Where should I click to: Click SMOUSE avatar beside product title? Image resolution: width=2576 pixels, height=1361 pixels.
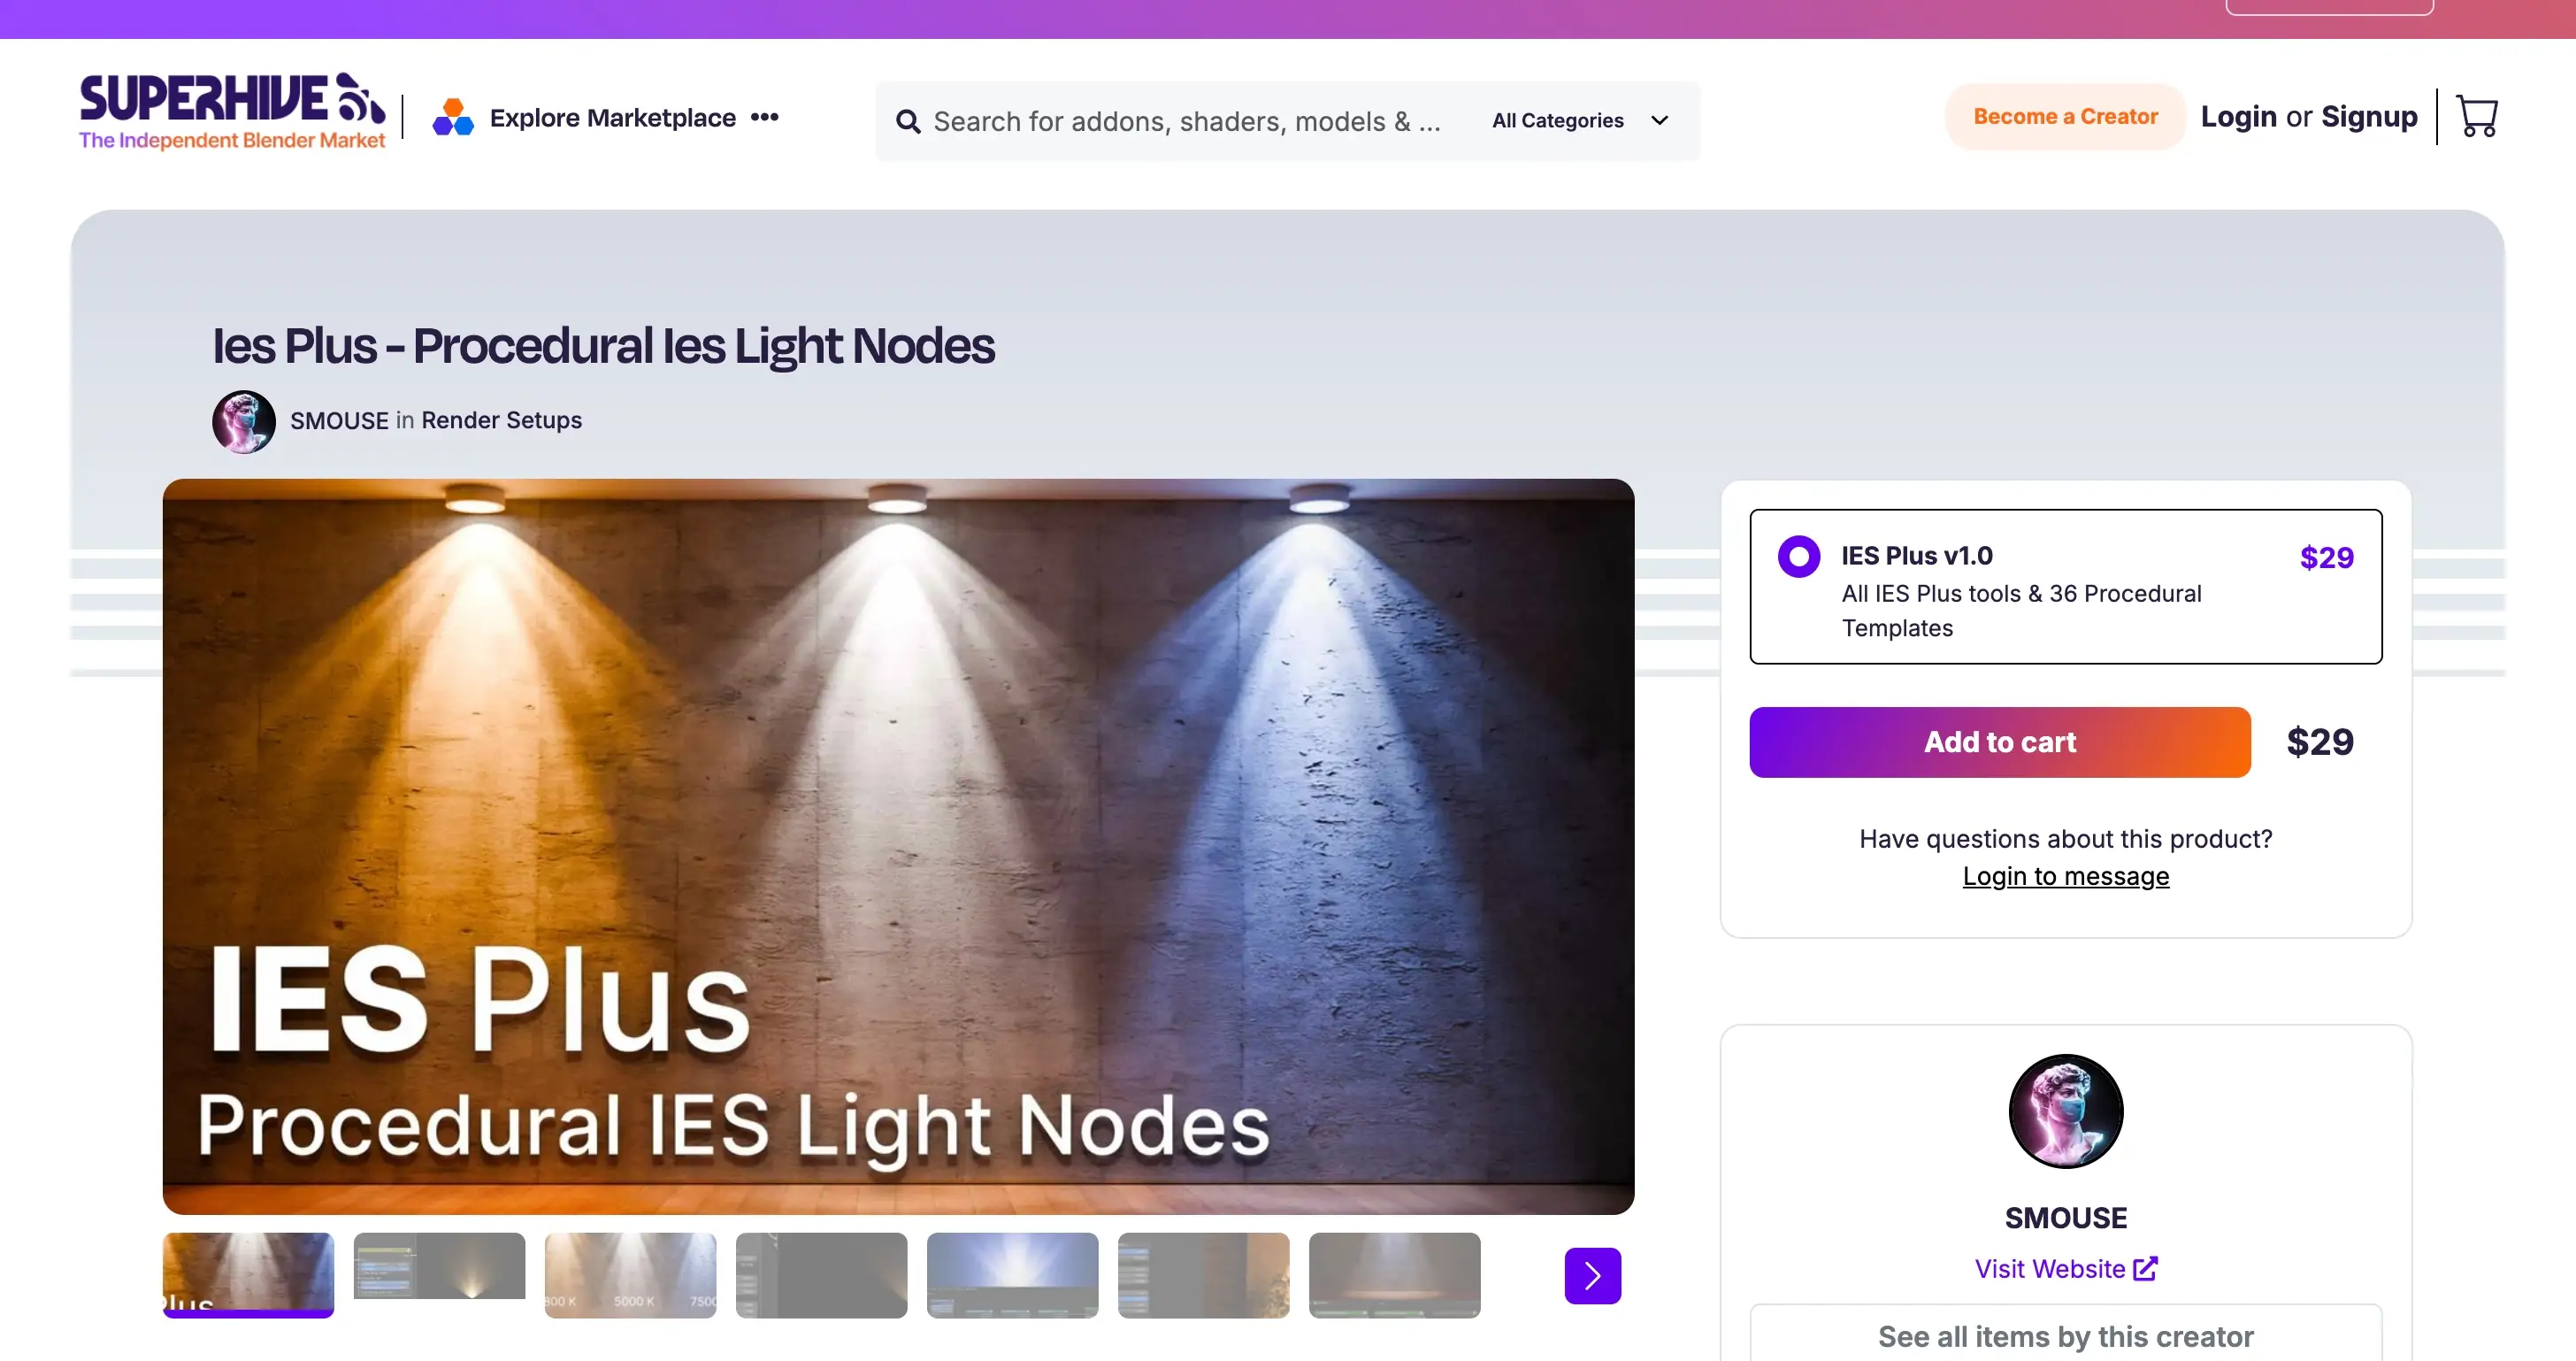tap(244, 421)
